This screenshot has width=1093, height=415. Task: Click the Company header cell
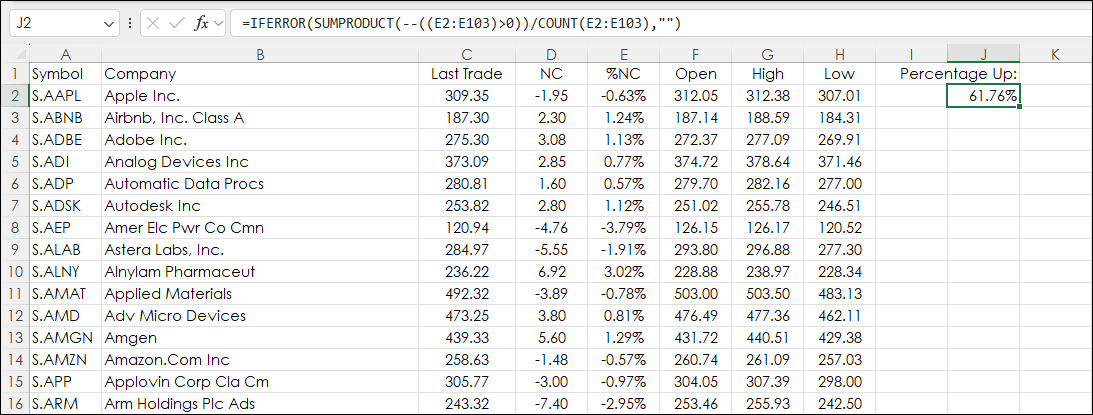260,74
